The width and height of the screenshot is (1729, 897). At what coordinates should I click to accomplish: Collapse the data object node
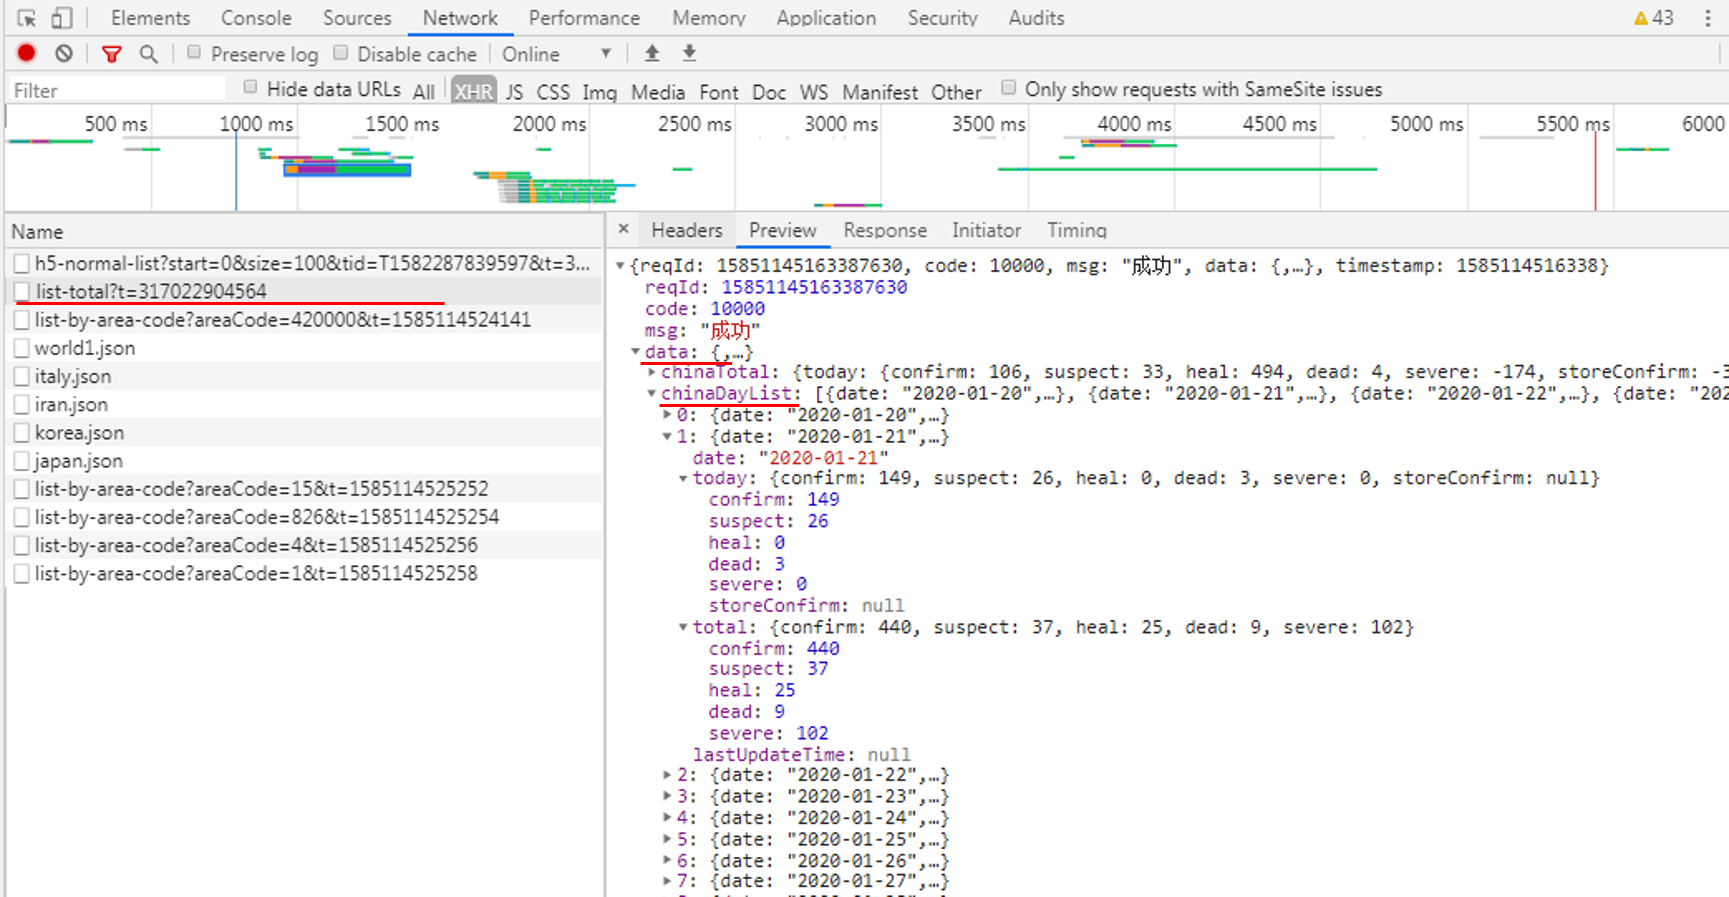click(635, 352)
